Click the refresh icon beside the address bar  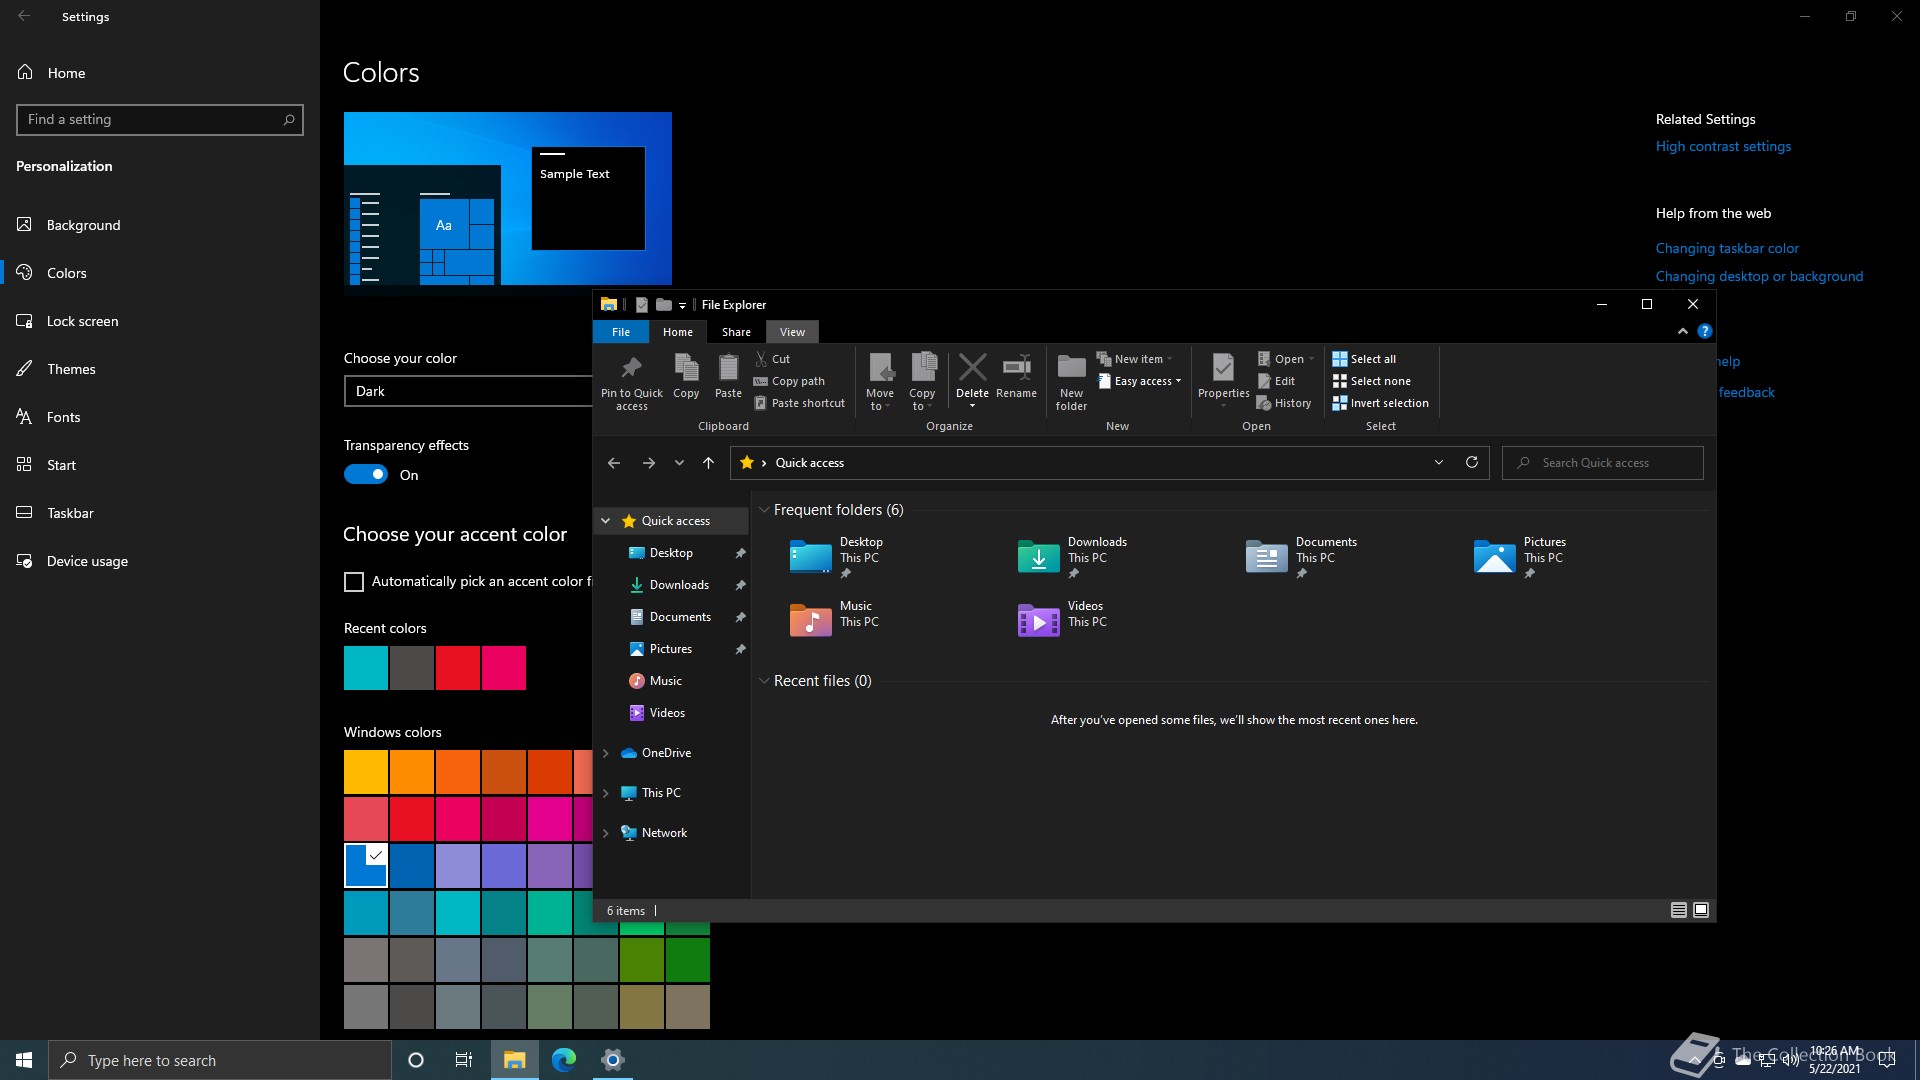click(x=1471, y=462)
